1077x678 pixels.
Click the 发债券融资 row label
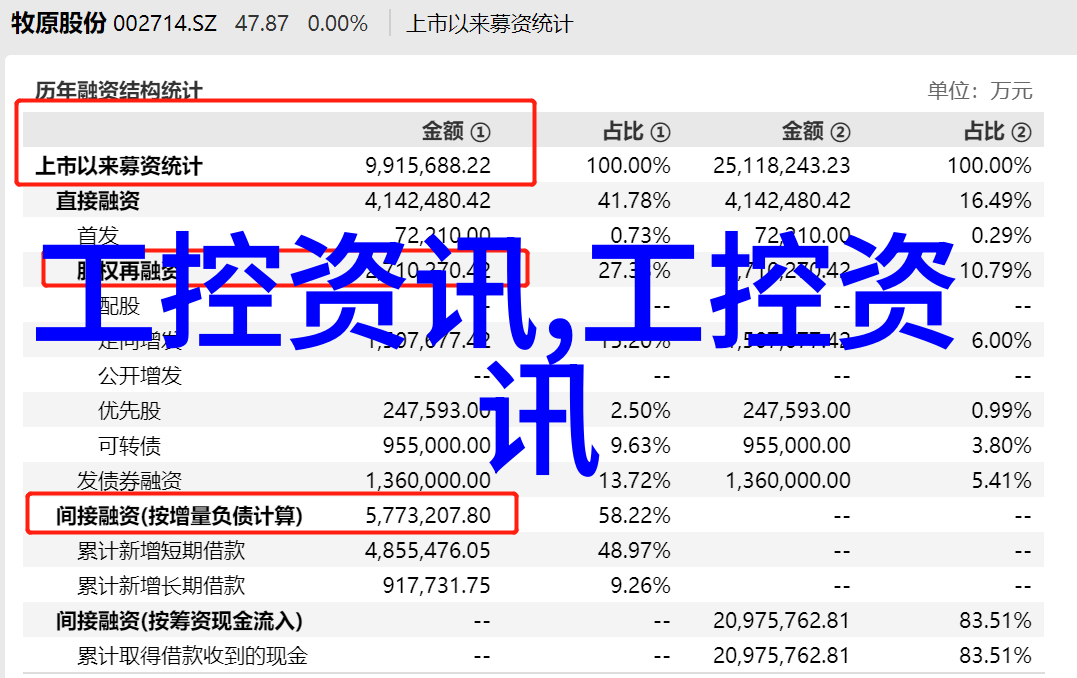pyautogui.click(x=129, y=481)
